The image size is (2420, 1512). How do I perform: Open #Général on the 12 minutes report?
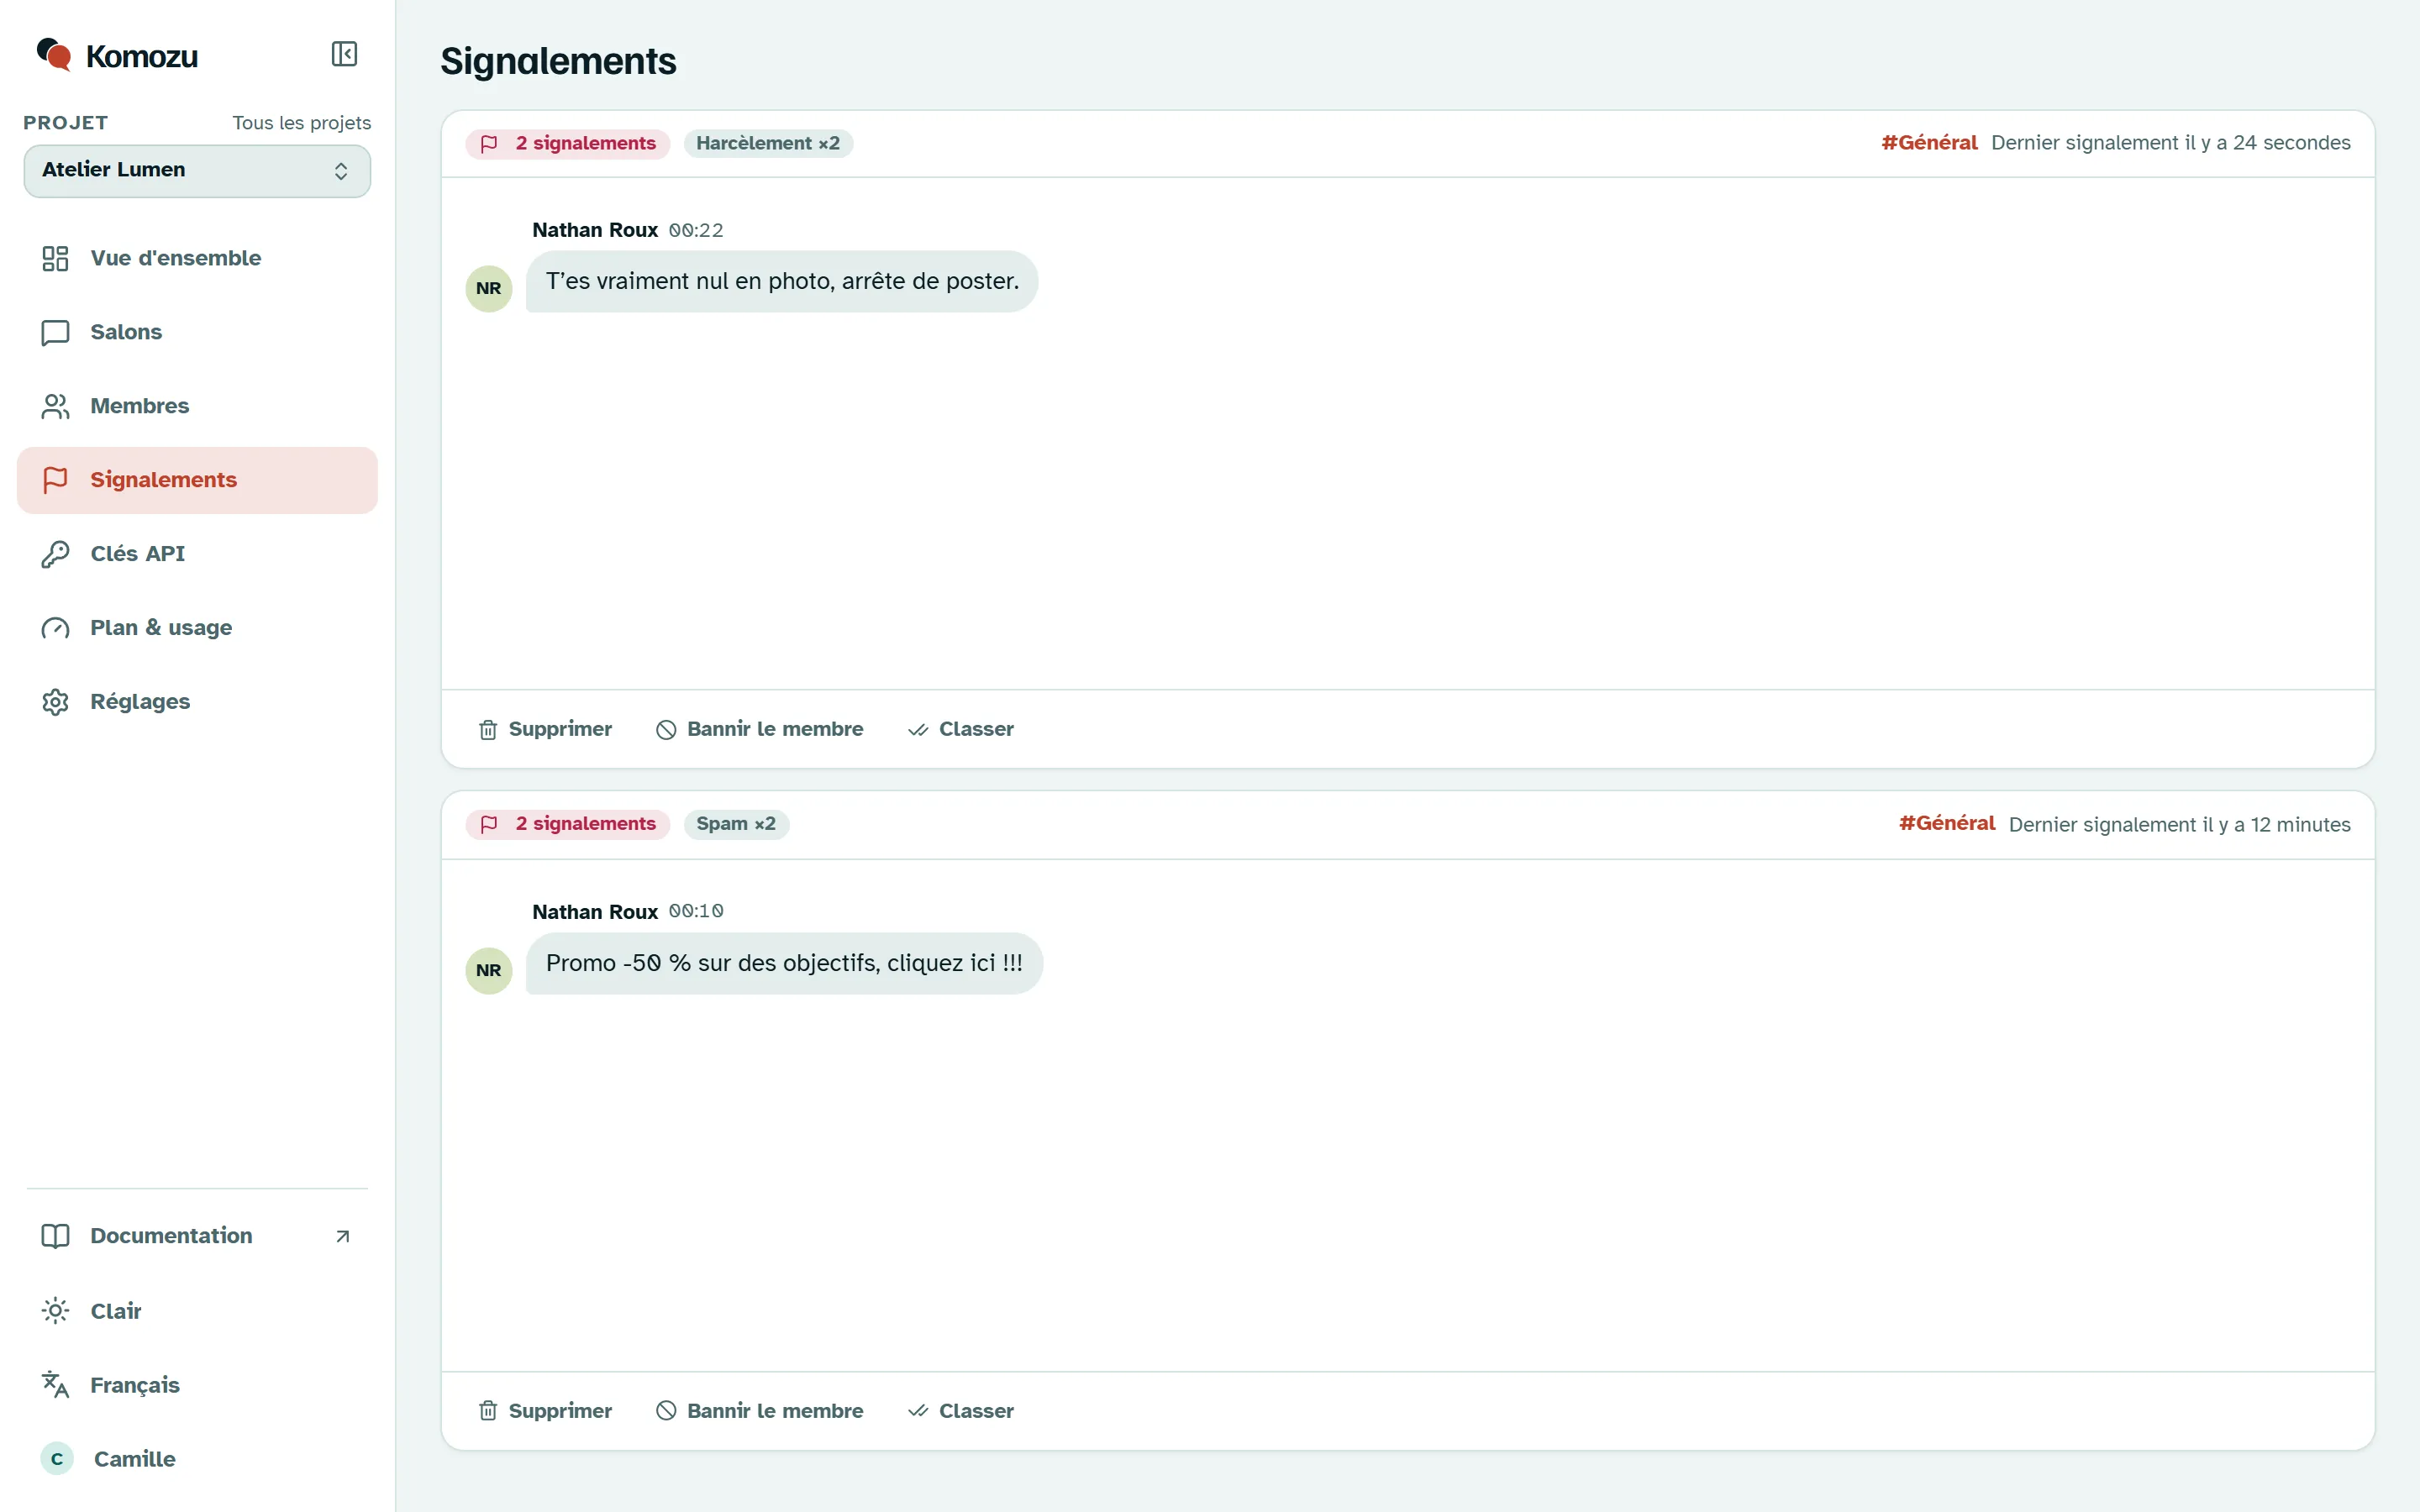click(1947, 823)
